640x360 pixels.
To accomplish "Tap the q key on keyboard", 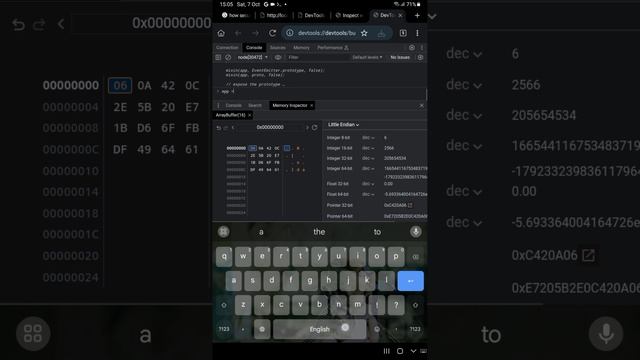I will point(224,257).
